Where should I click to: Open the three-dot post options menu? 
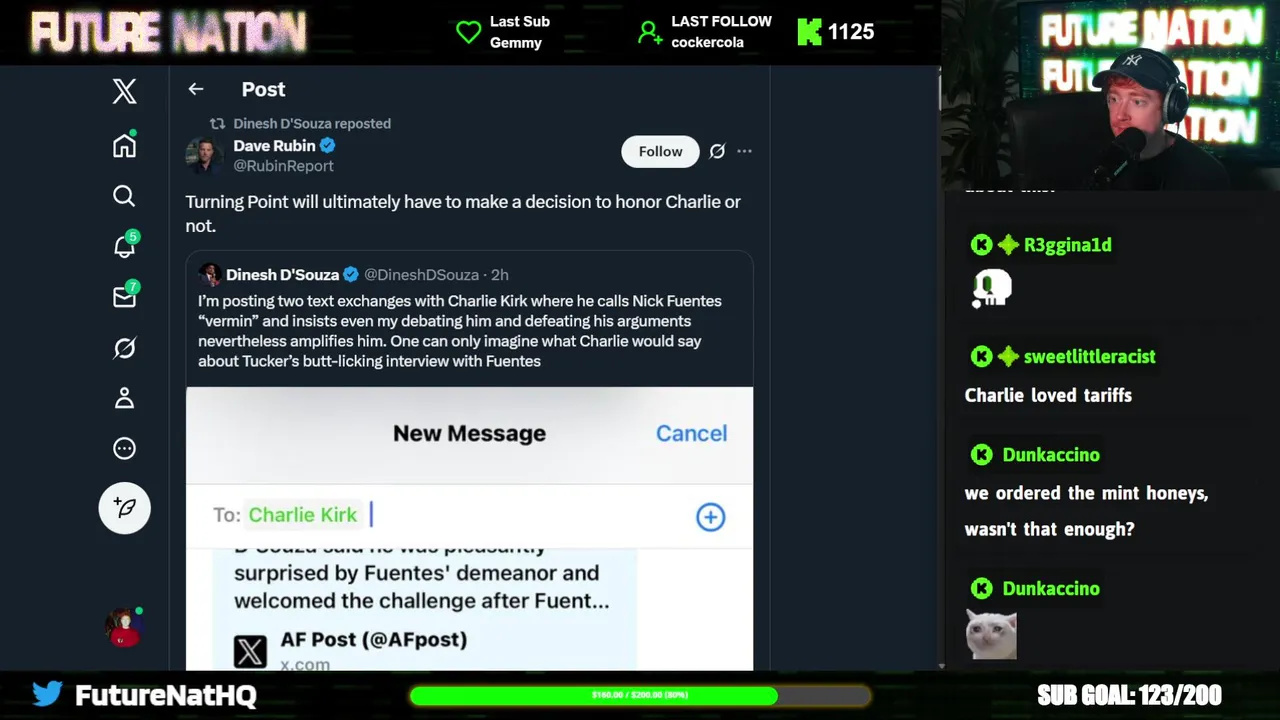(x=744, y=151)
